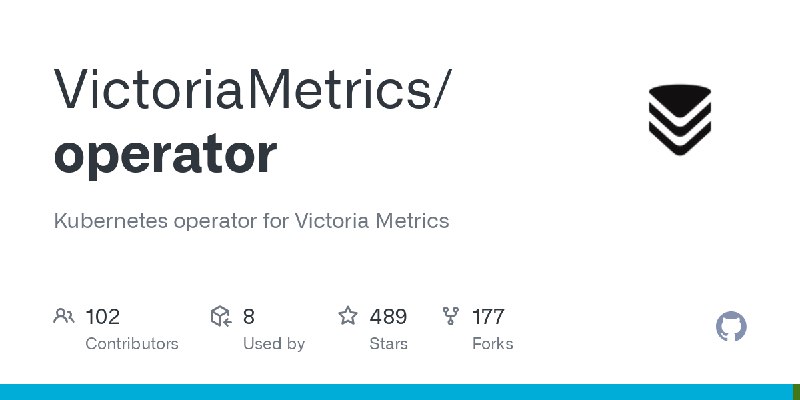Open the Forks label text

coord(493,343)
